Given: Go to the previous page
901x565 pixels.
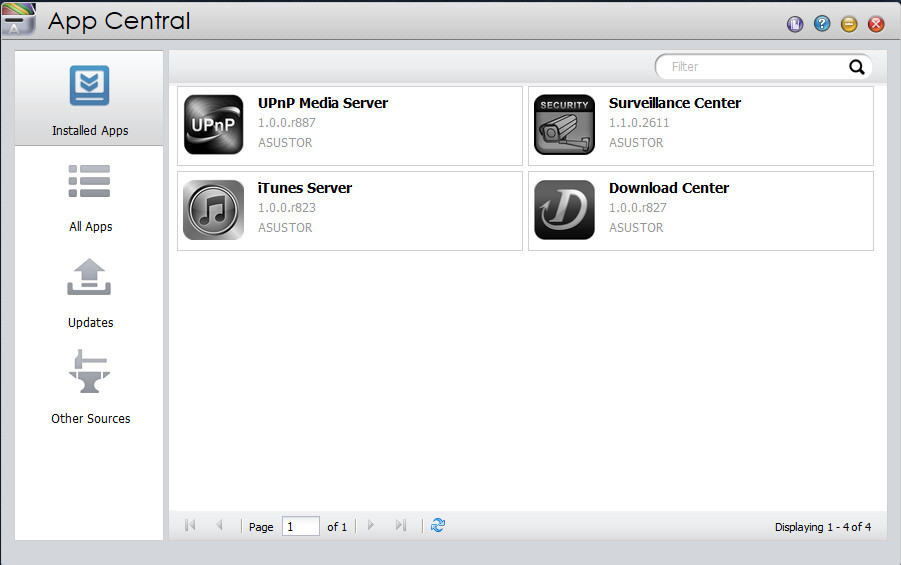Looking at the screenshot, I should 219,525.
